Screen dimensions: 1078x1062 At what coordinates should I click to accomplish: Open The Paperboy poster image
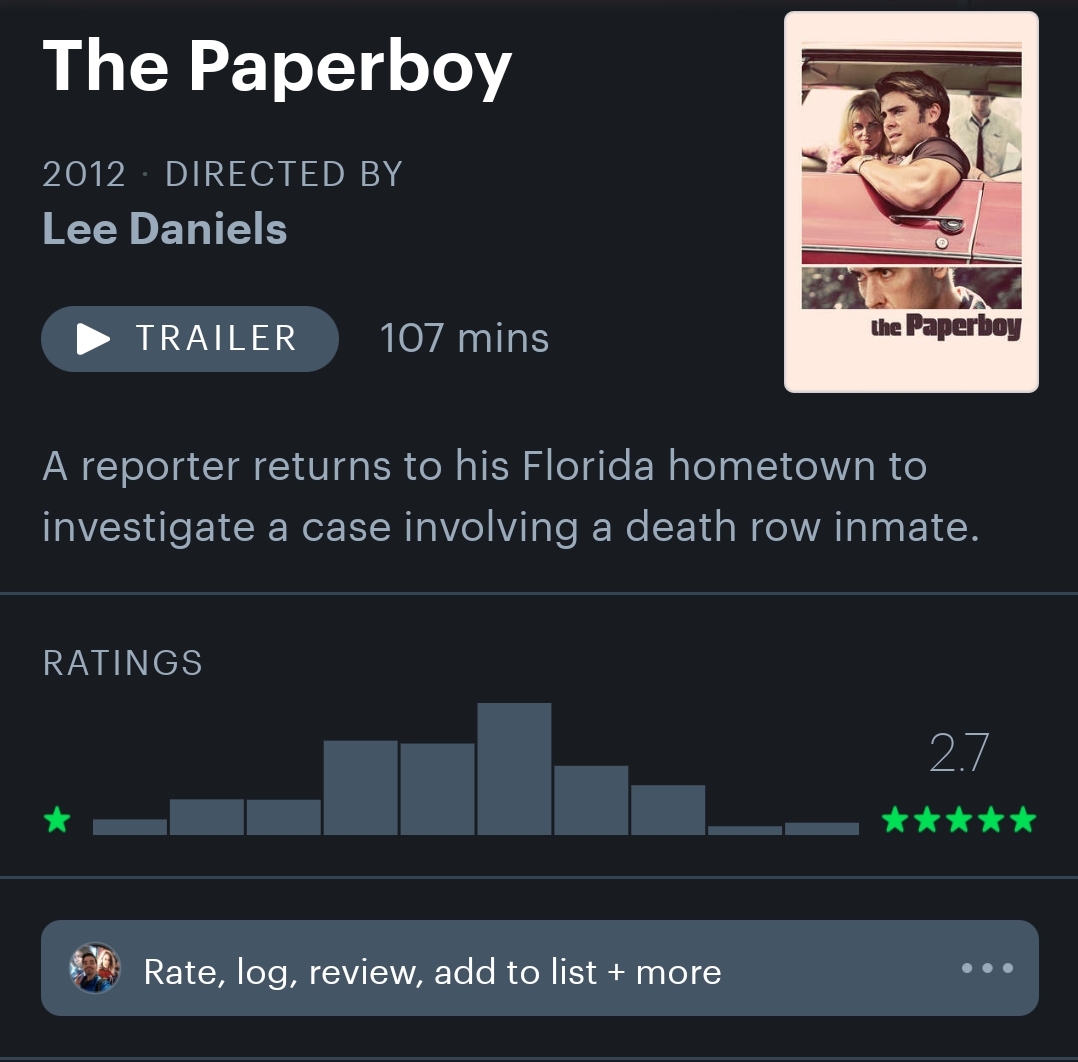pos(911,201)
